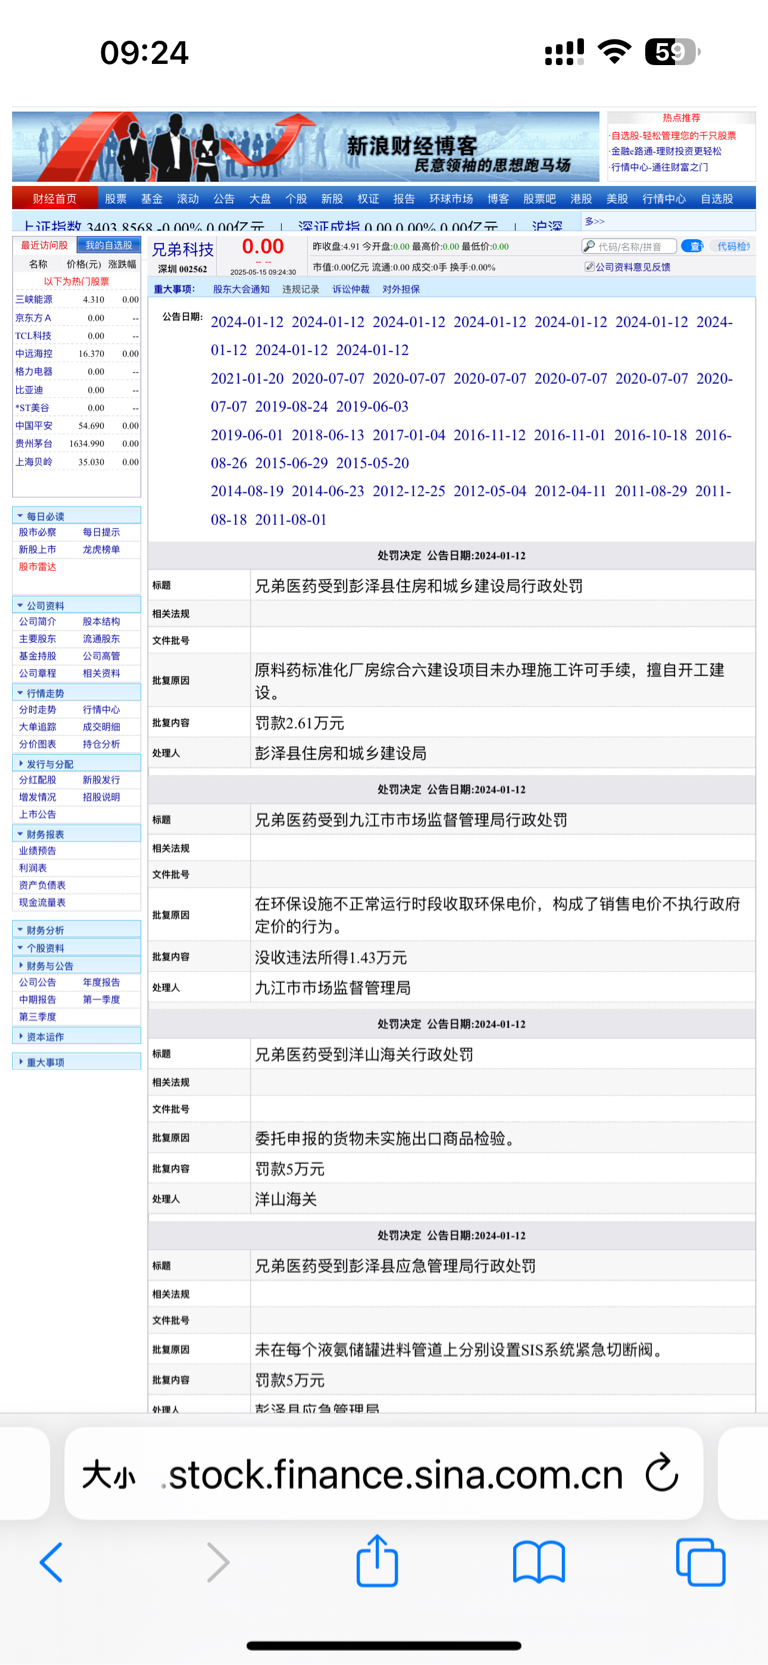Open the 诉讼仲裁 link

tap(351, 289)
